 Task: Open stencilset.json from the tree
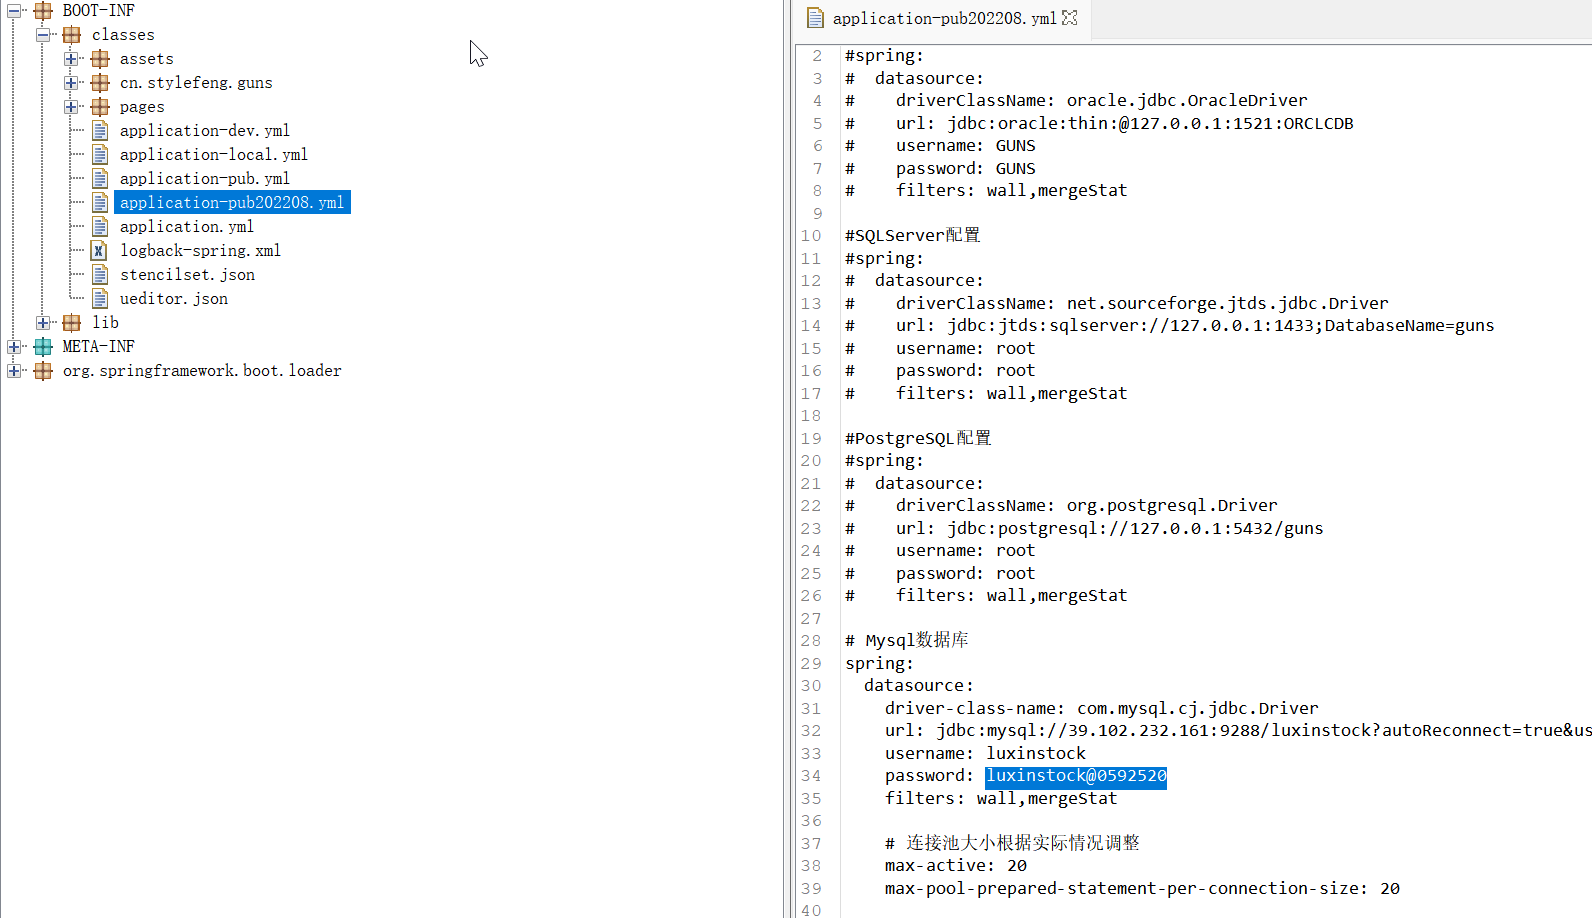point(187,275)
